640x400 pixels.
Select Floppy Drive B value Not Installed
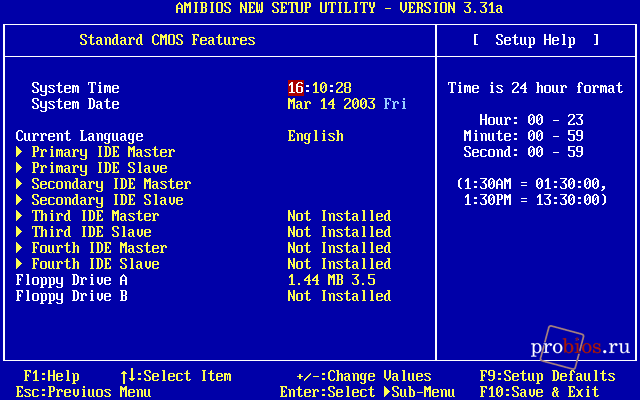[x=340, y=296]
